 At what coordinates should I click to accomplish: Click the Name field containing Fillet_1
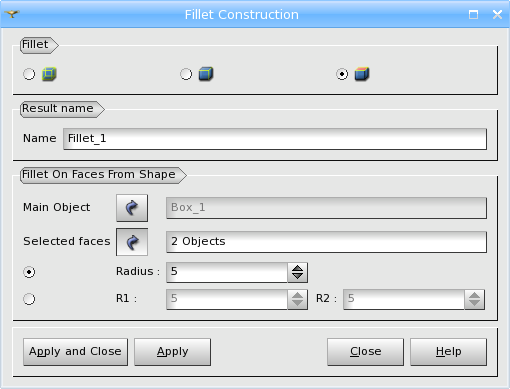(275, 139)
